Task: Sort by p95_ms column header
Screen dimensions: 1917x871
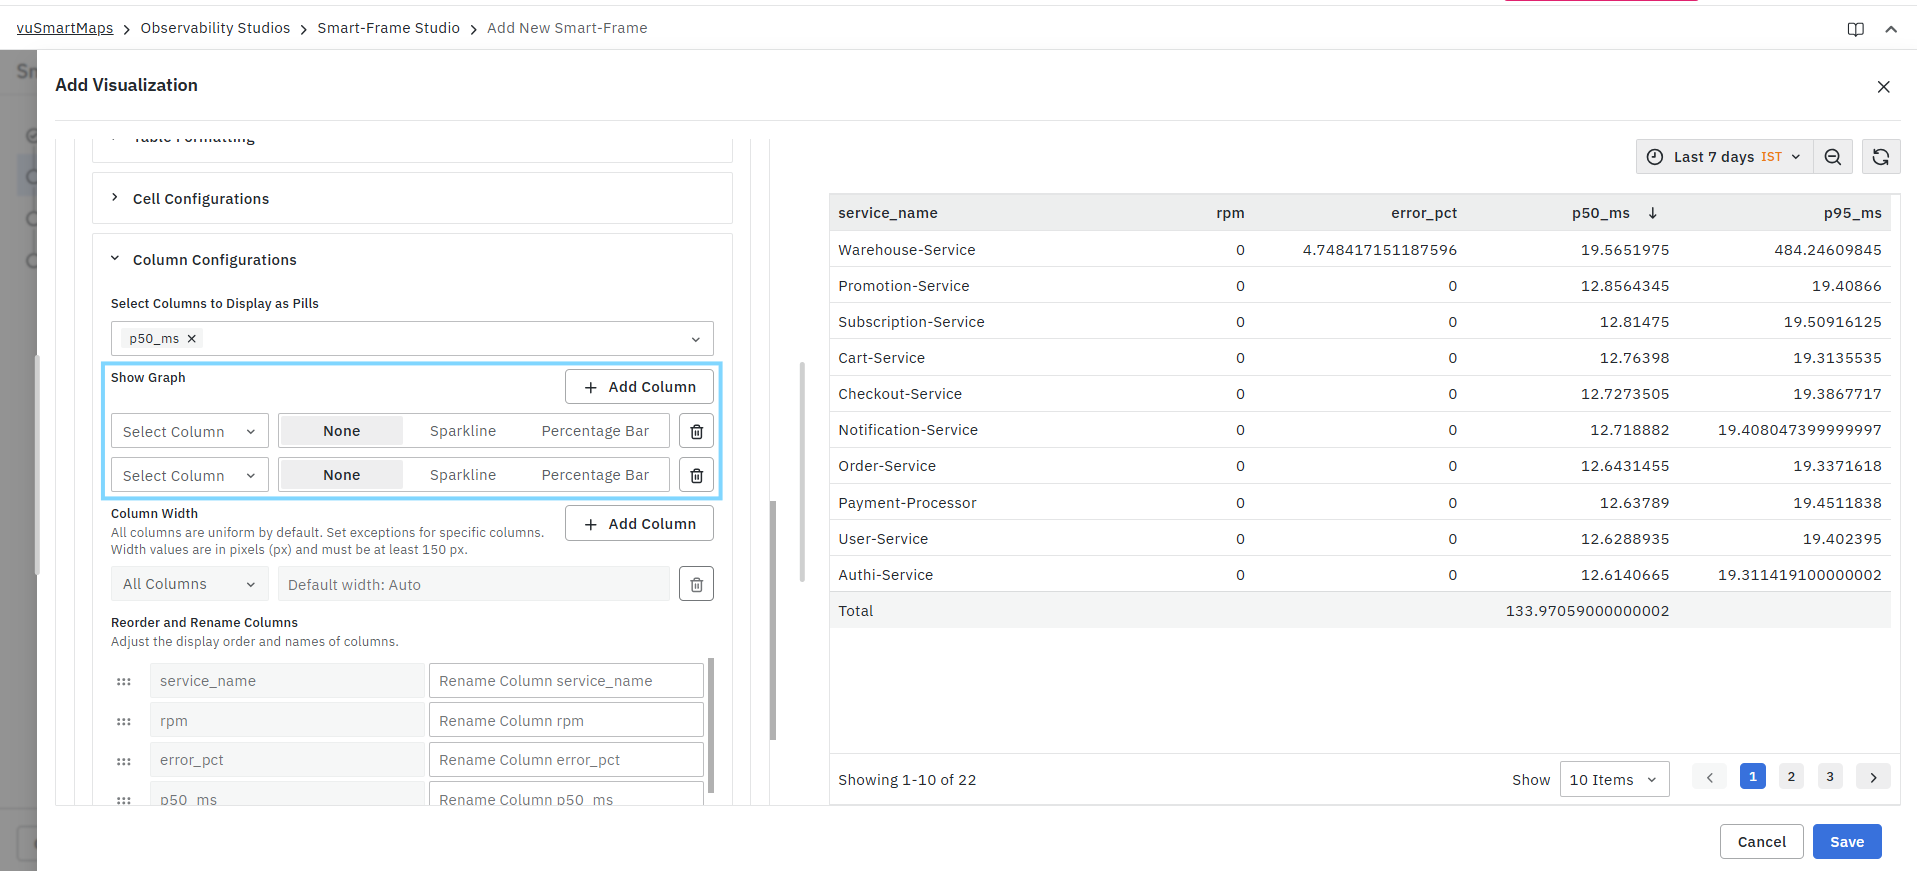Action: point(1852,213)
